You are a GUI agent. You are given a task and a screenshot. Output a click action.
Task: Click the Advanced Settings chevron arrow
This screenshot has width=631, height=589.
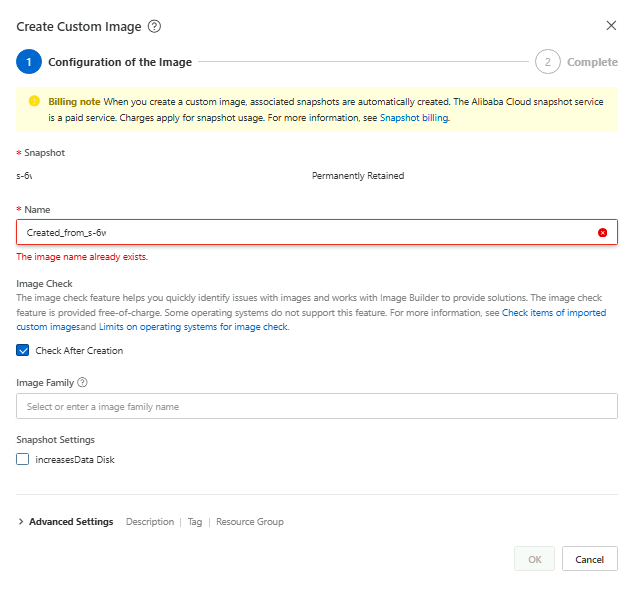21,522
